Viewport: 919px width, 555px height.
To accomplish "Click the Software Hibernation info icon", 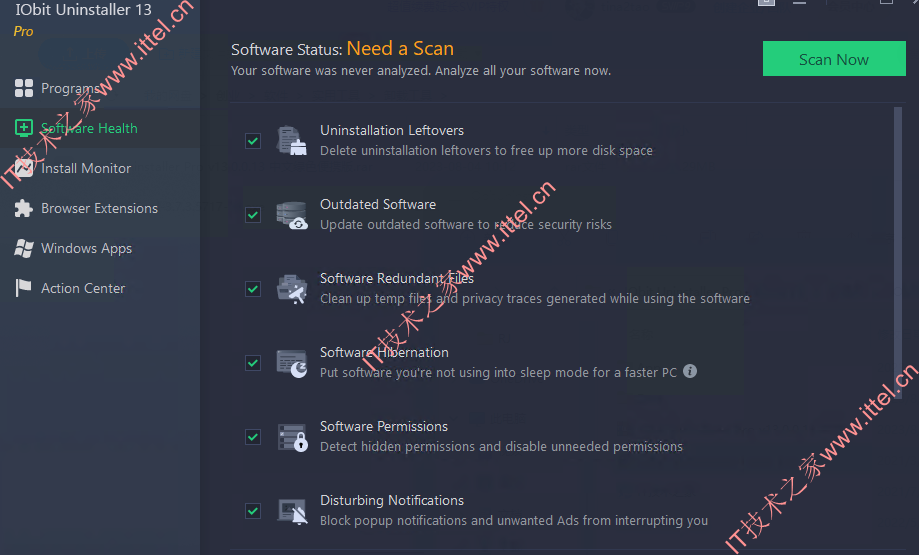I will pos(690,371).
